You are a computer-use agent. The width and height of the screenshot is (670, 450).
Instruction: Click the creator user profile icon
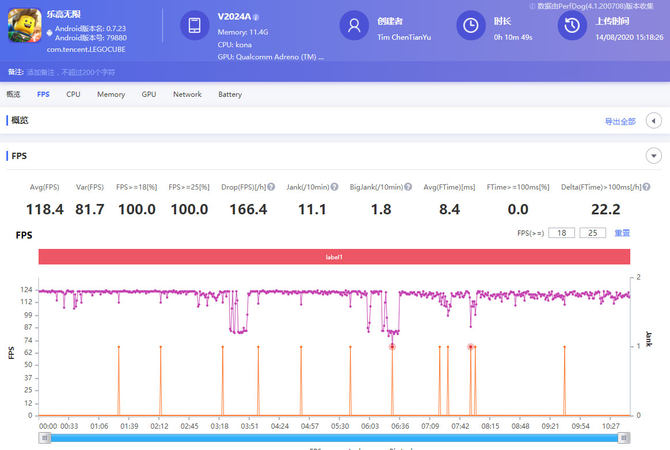pos(355,27)
